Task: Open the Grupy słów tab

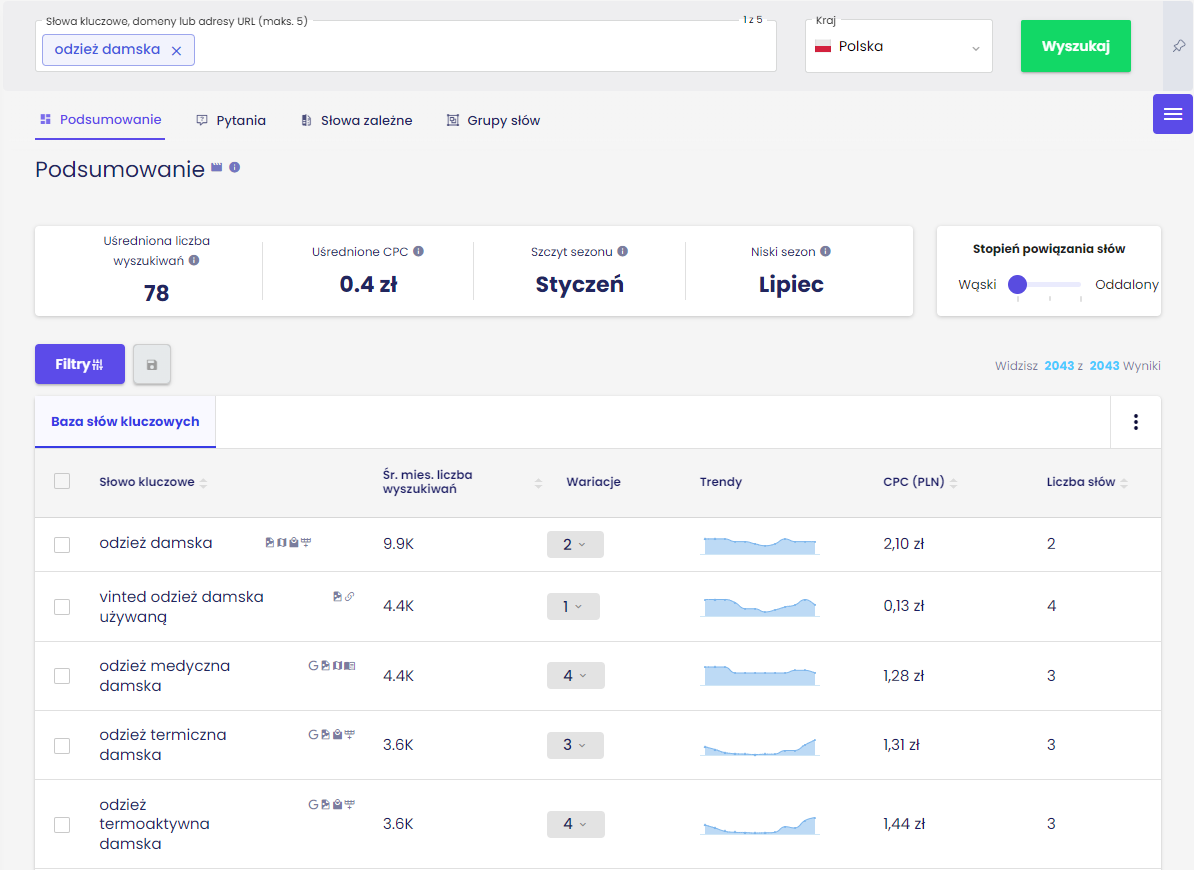Action: coord(493,120)
